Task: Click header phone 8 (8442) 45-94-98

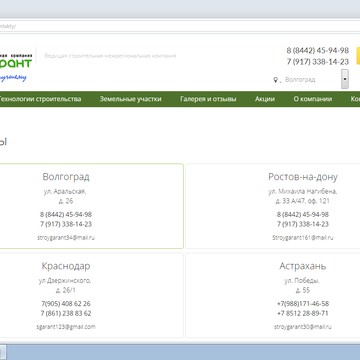Action: [318, 51]
